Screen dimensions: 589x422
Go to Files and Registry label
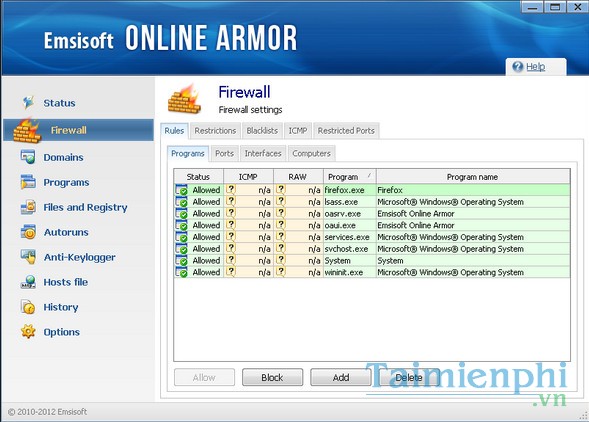click(x=85, y=207)
